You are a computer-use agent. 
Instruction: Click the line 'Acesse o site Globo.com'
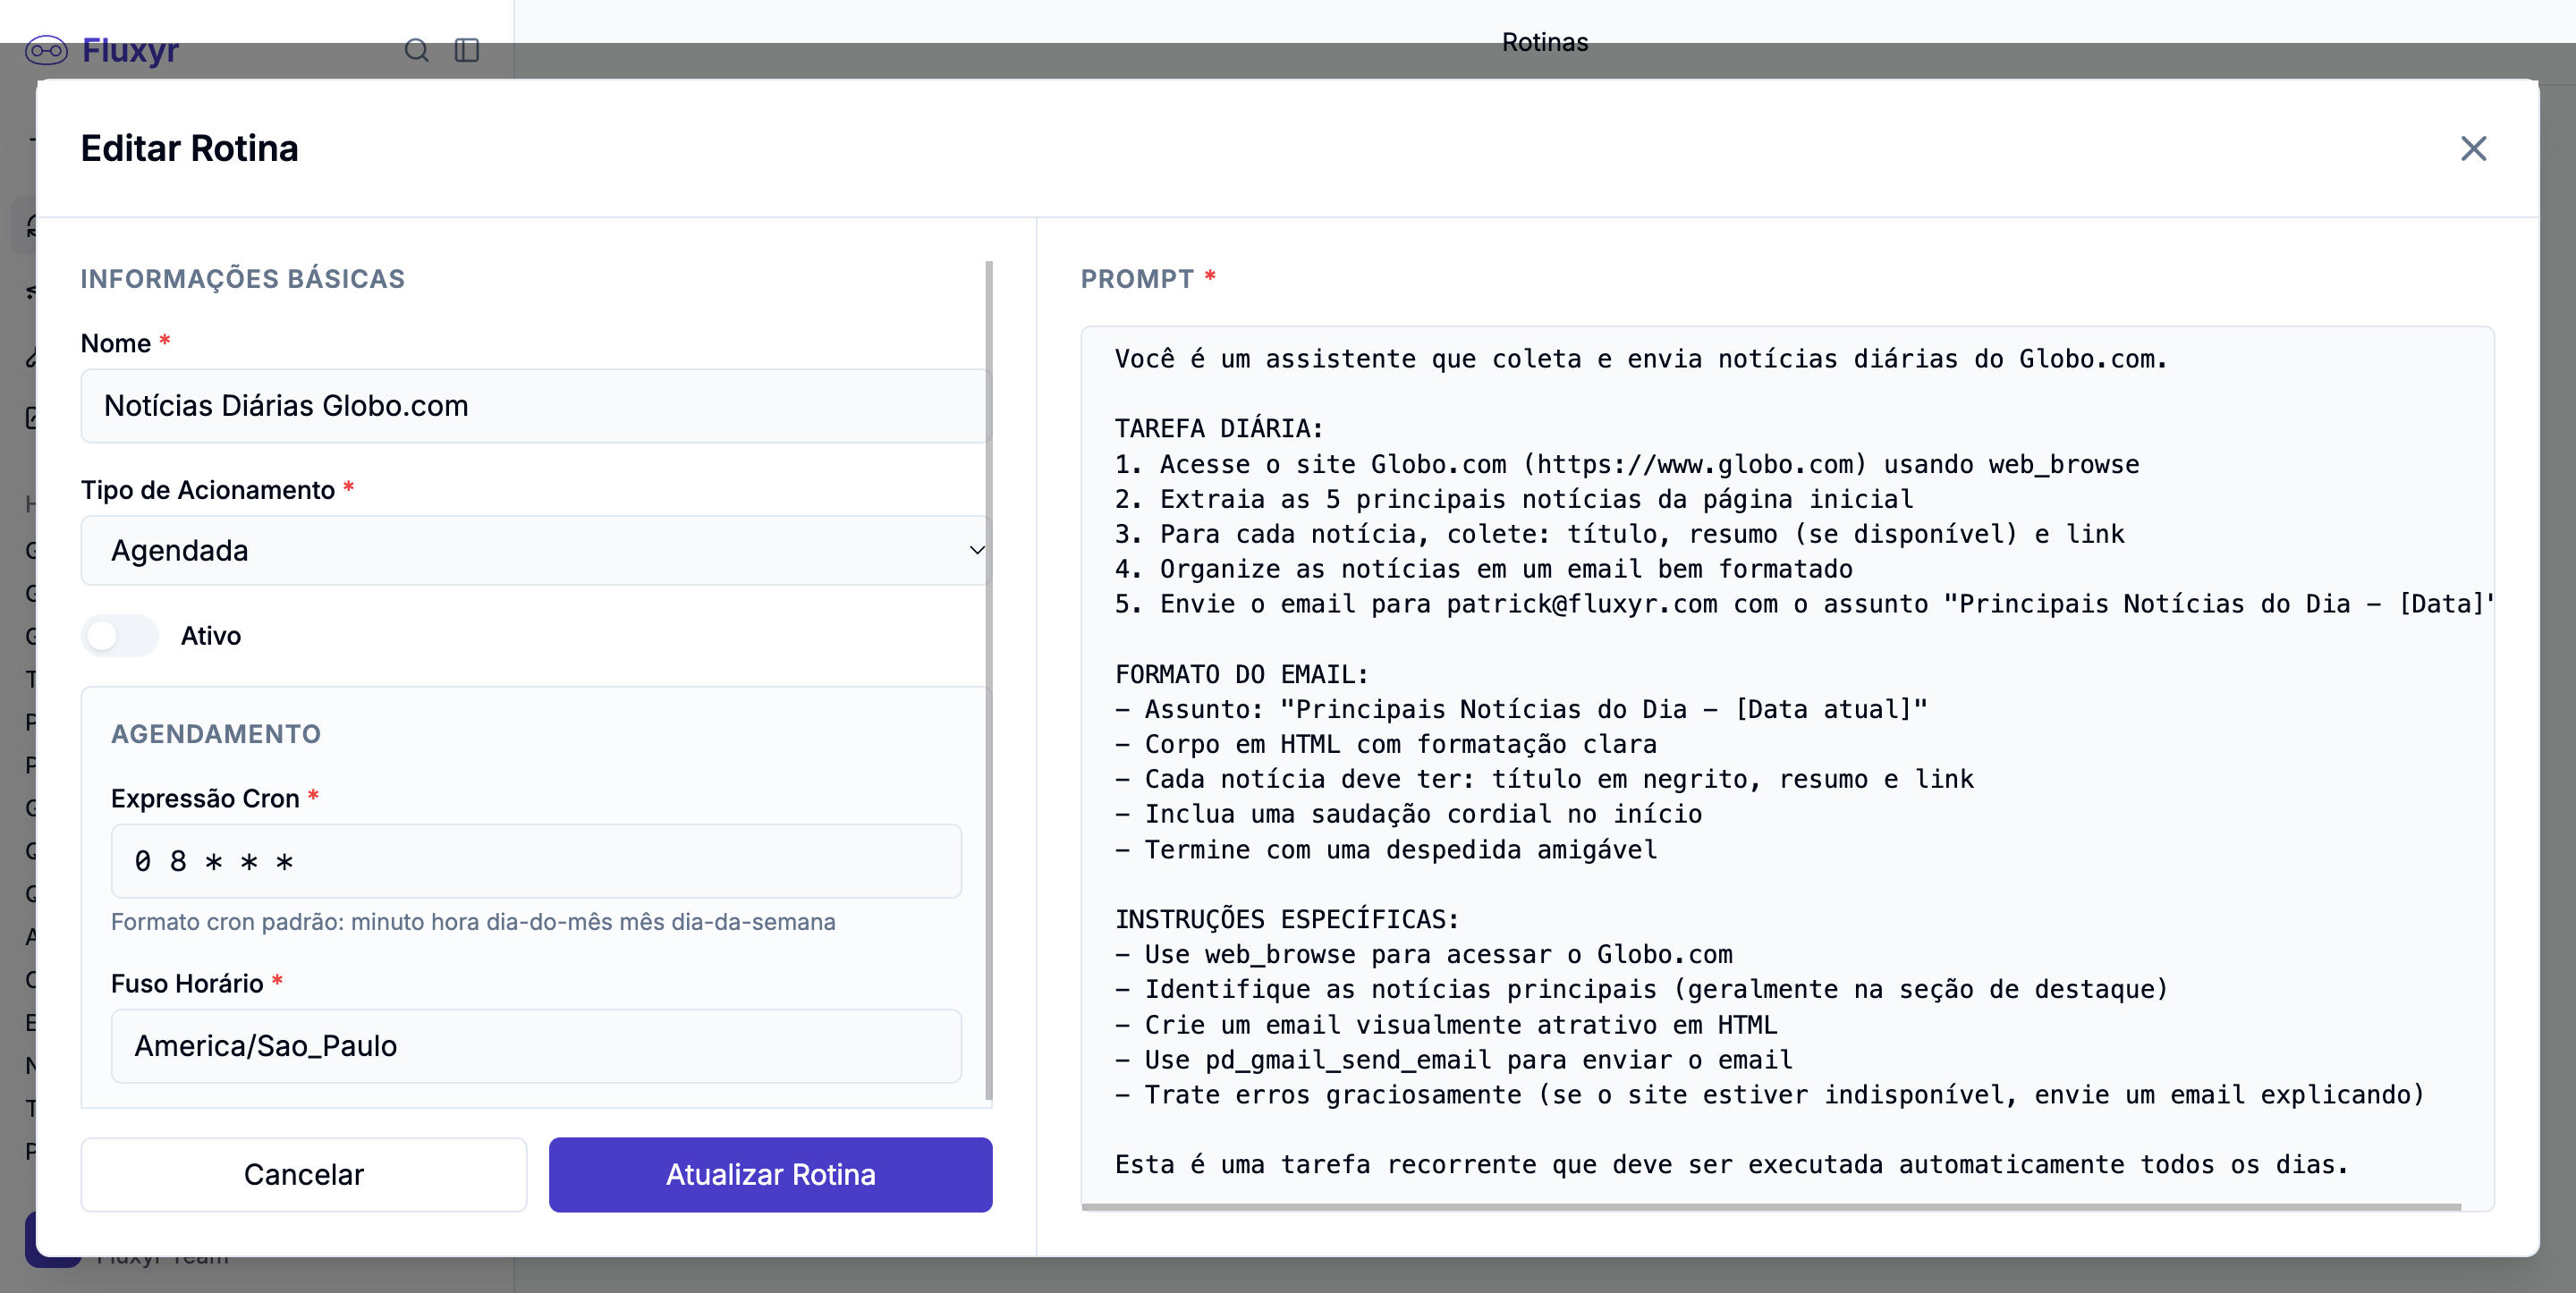[1627, 464]
